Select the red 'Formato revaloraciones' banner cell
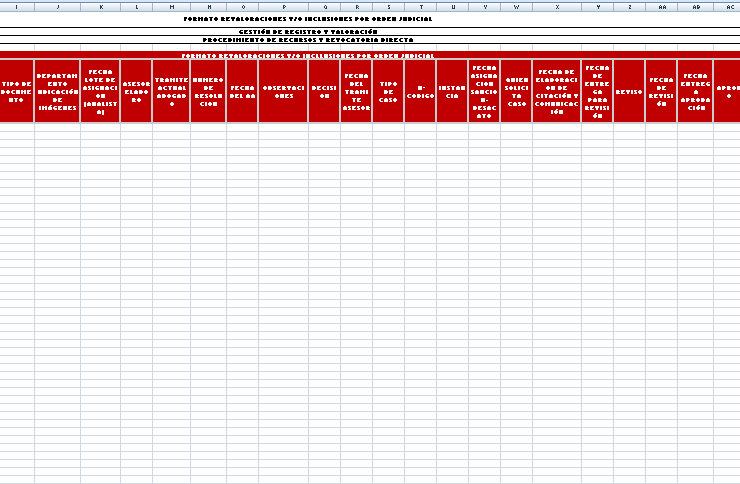The height and width of the screenshot is (484, 740). pyautogui.click(x=370, y=55)
